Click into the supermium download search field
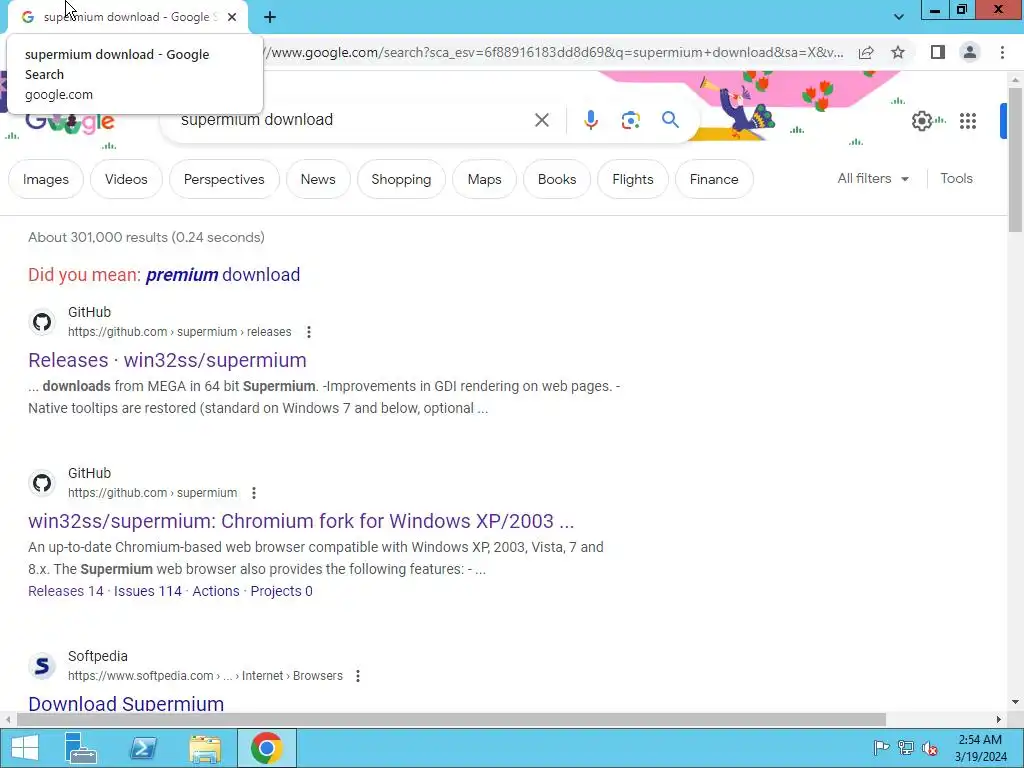The image size is (1024, 768). pyautogui.click(x=353, y=120)
